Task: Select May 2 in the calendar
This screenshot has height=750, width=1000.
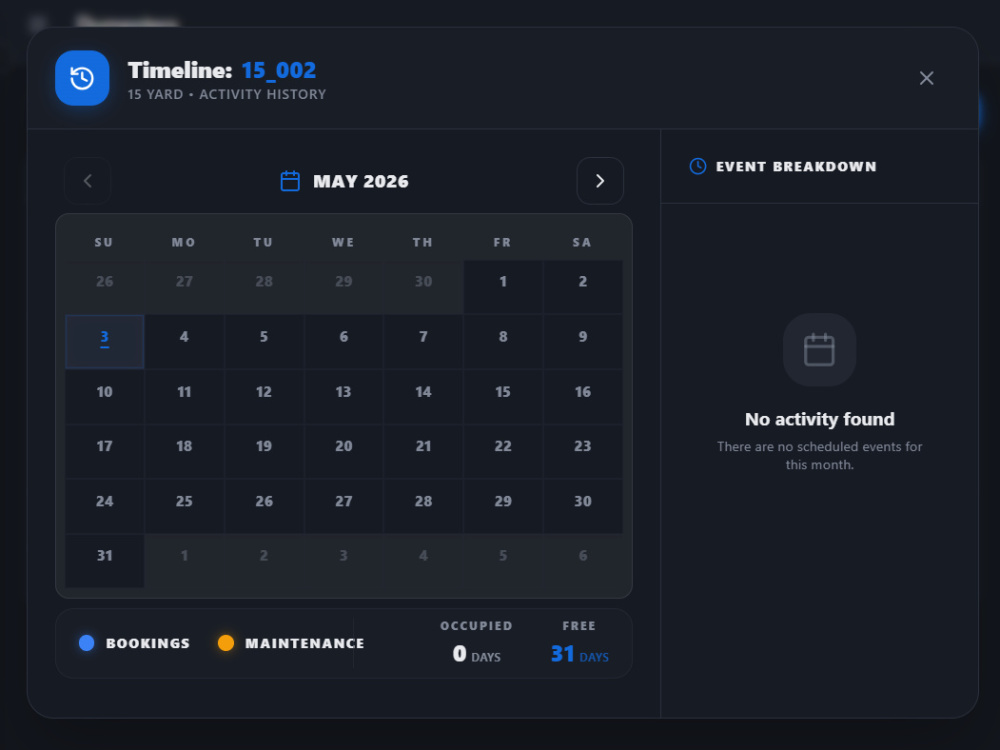Action: (583, 286)
